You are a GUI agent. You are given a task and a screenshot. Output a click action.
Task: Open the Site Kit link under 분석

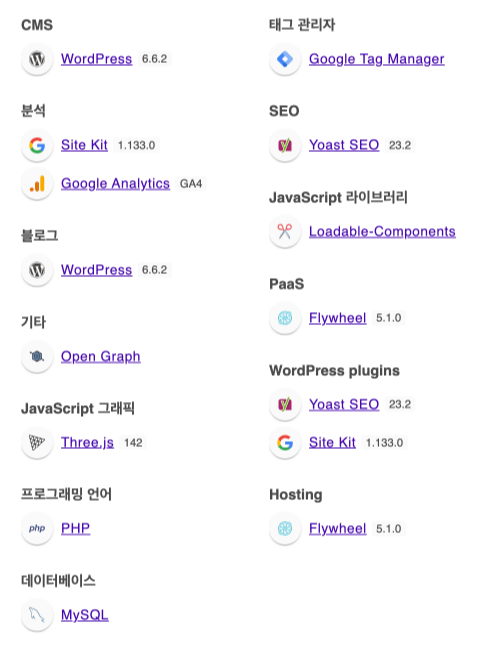pyautogui.click(x=84, y=145)
